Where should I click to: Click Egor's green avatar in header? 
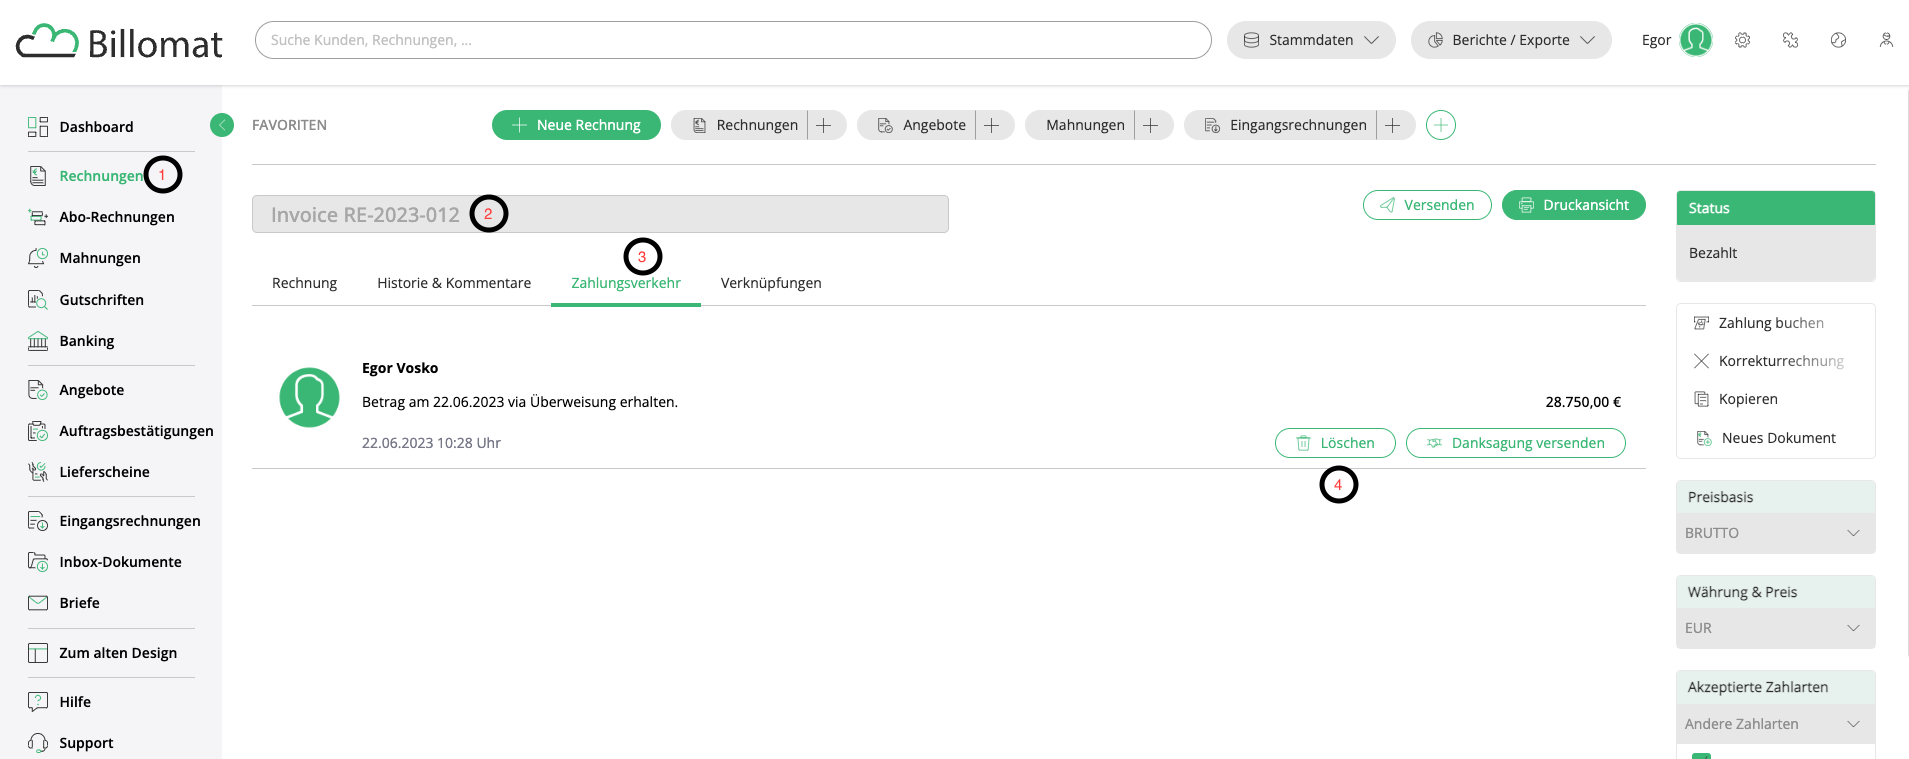tap(1696, 40)
